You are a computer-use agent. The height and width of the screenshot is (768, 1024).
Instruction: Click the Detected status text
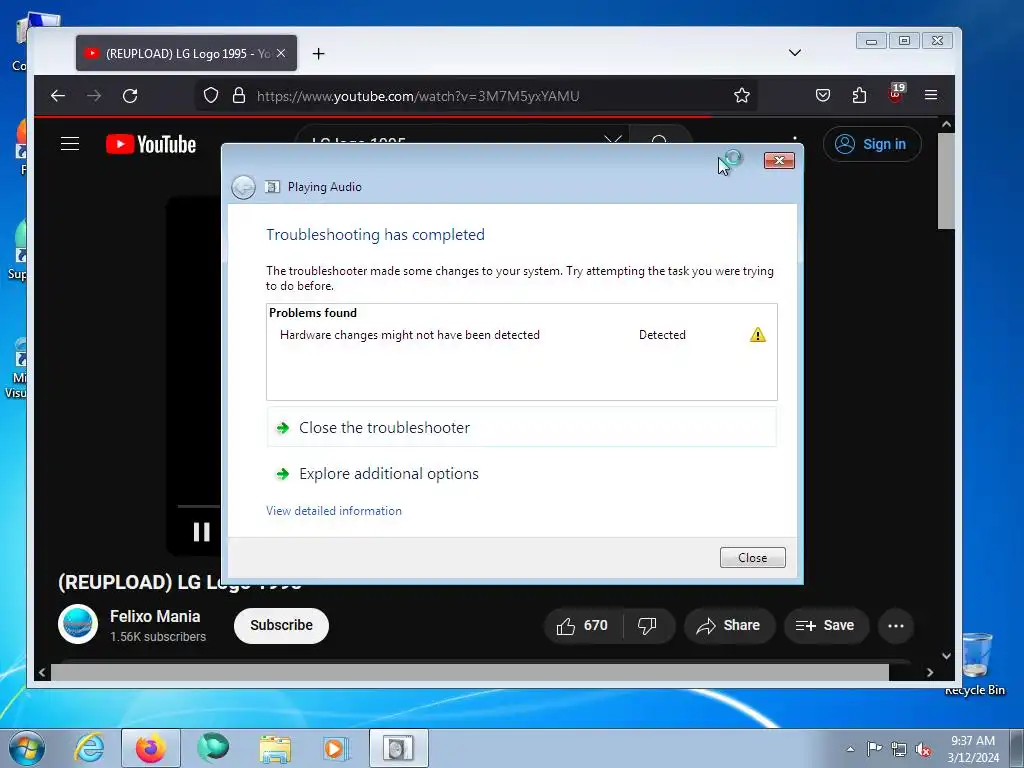[x=662, y=335]
